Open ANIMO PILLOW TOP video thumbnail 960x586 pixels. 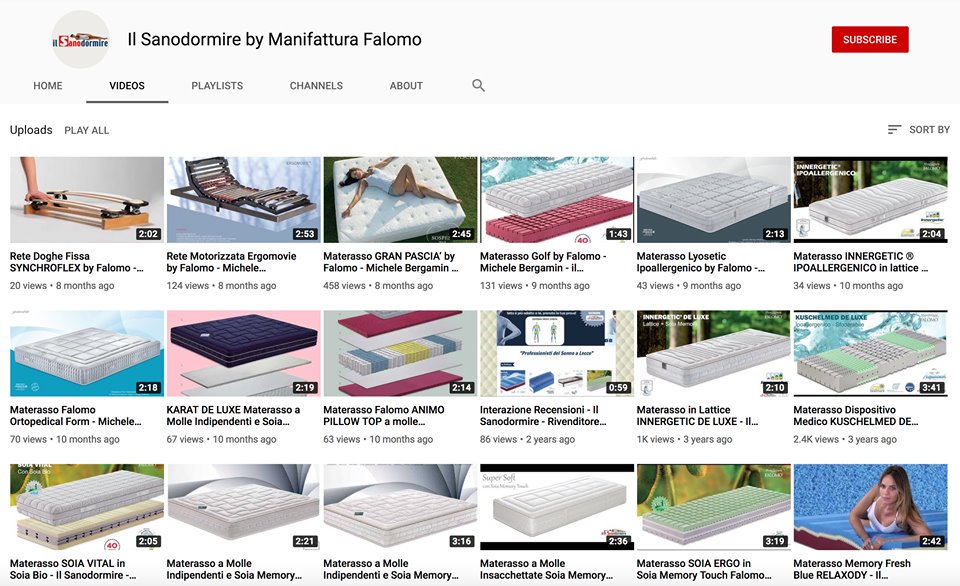point(400,353)
